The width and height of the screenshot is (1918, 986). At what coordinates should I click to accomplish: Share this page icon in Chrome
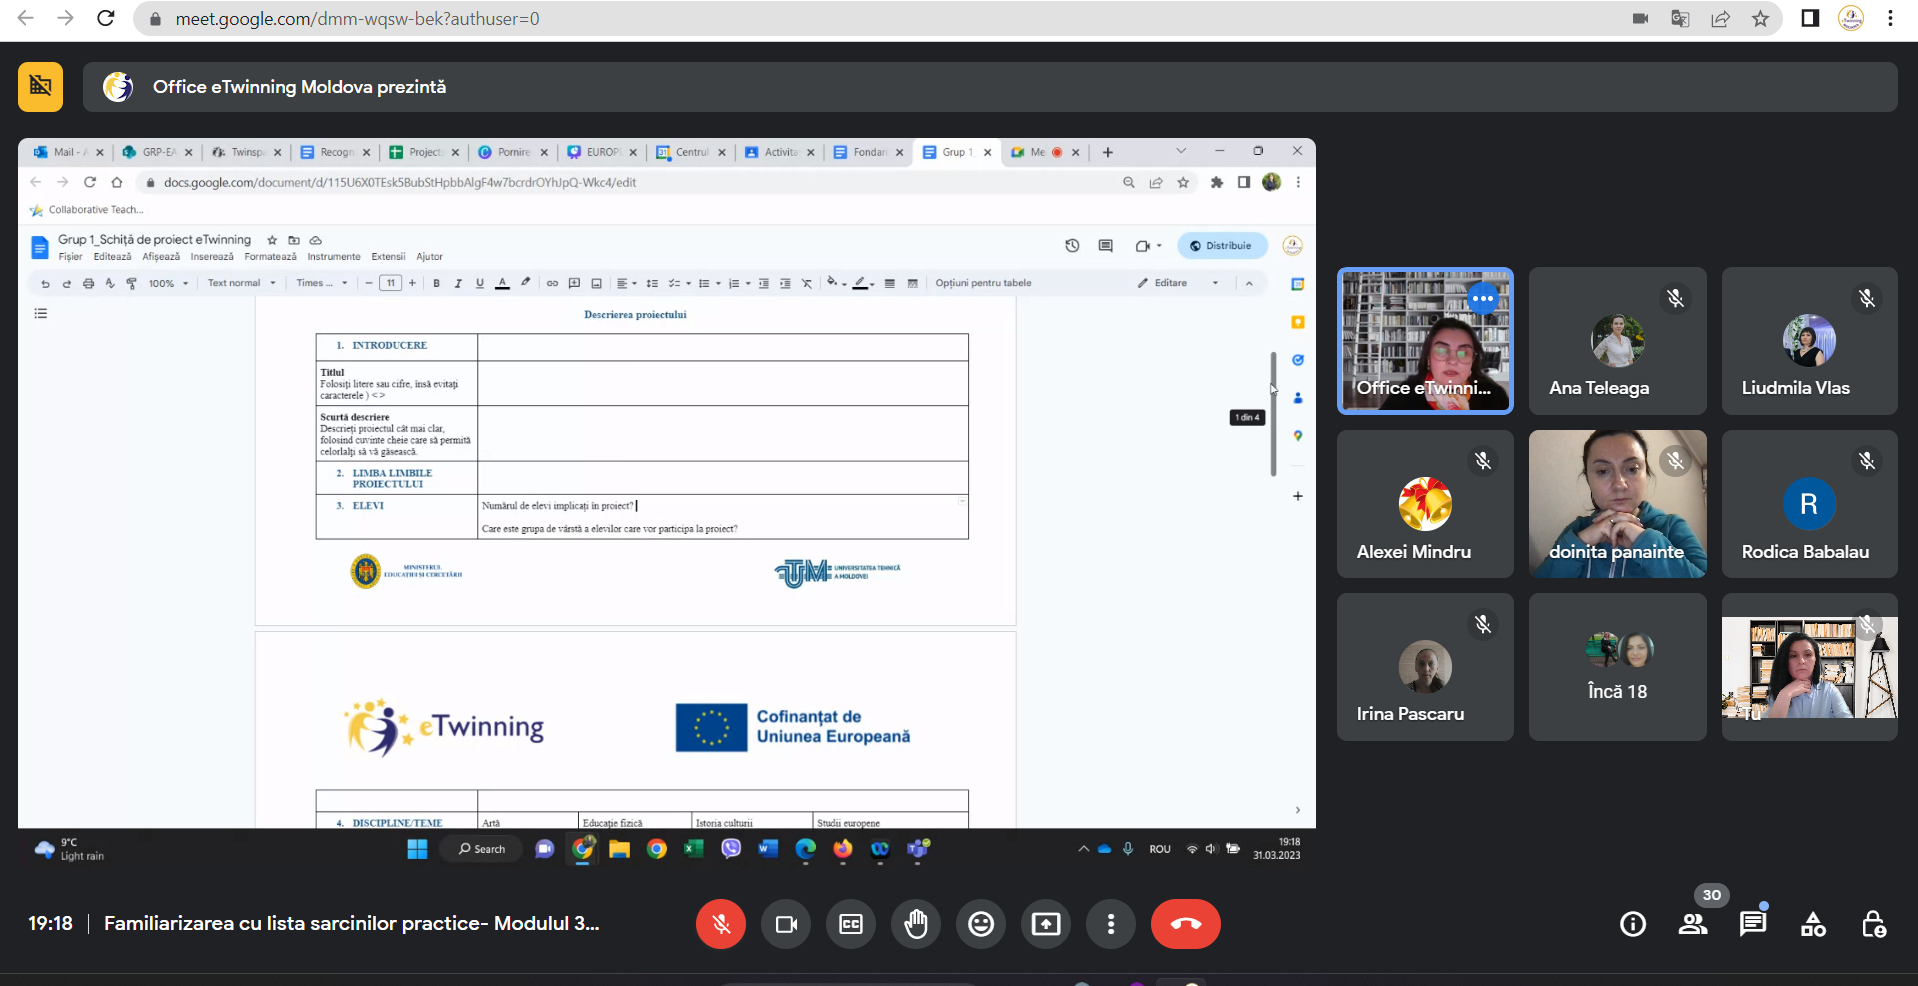click(1720, 19)
